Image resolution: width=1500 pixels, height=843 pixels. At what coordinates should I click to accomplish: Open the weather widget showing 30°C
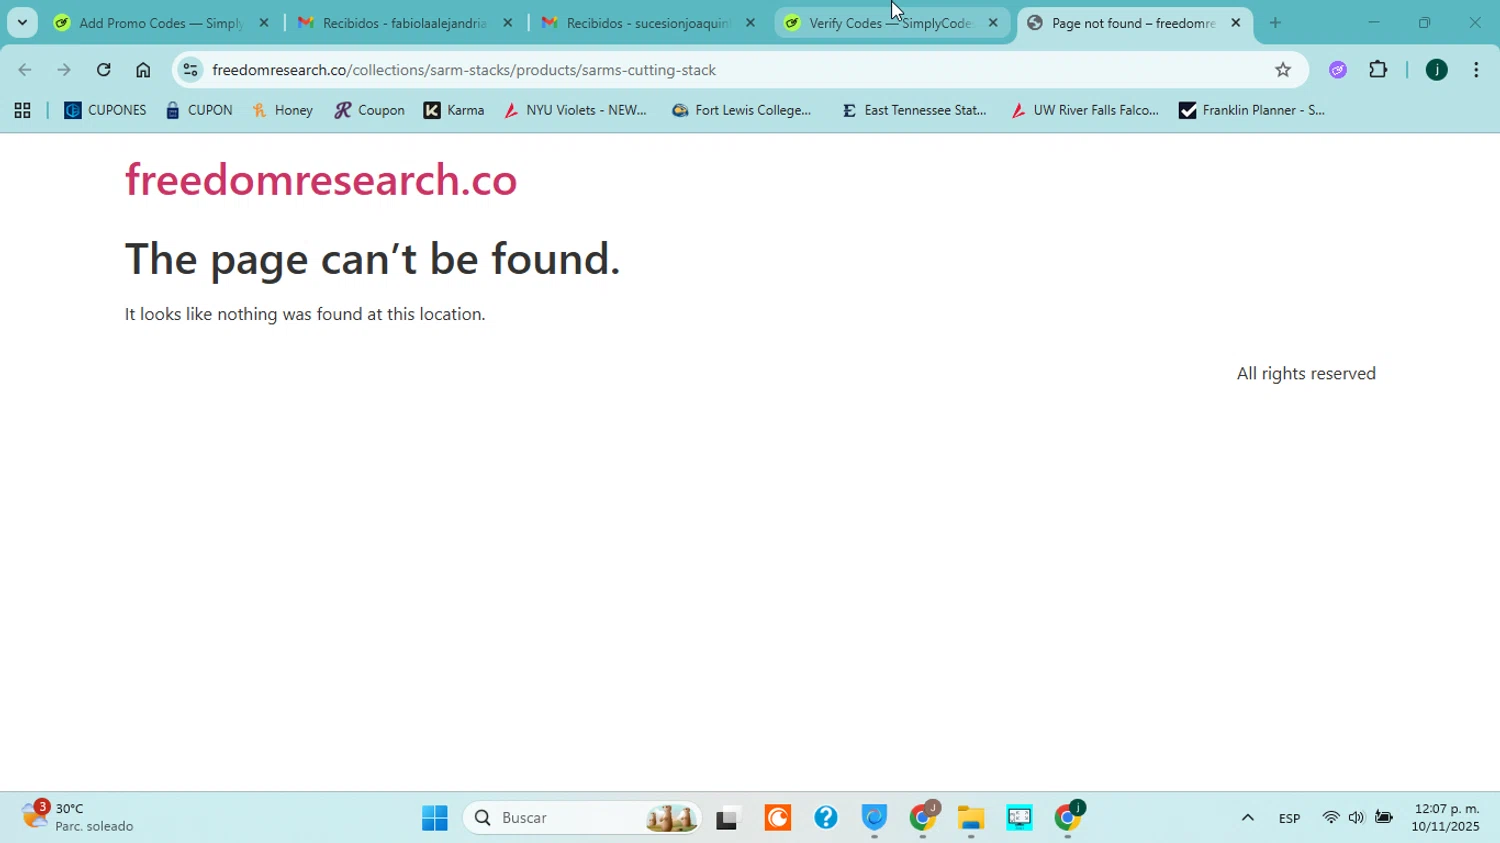(x=78, y=817)
